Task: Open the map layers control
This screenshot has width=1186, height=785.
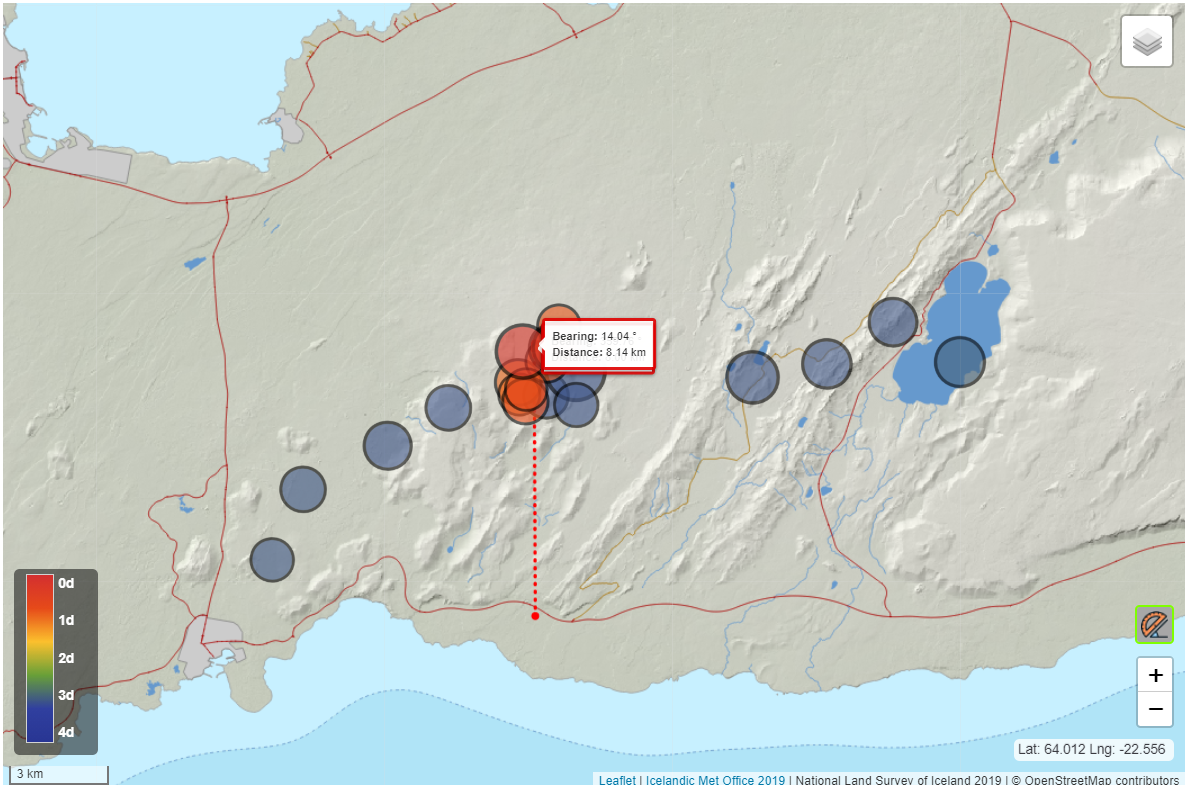Action: pos(1147,42)
